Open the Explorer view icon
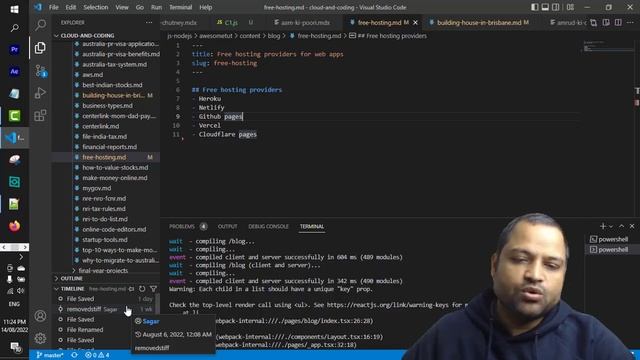Image resolution: width=640 pixels, height=360 pixels. click(40, 48)
